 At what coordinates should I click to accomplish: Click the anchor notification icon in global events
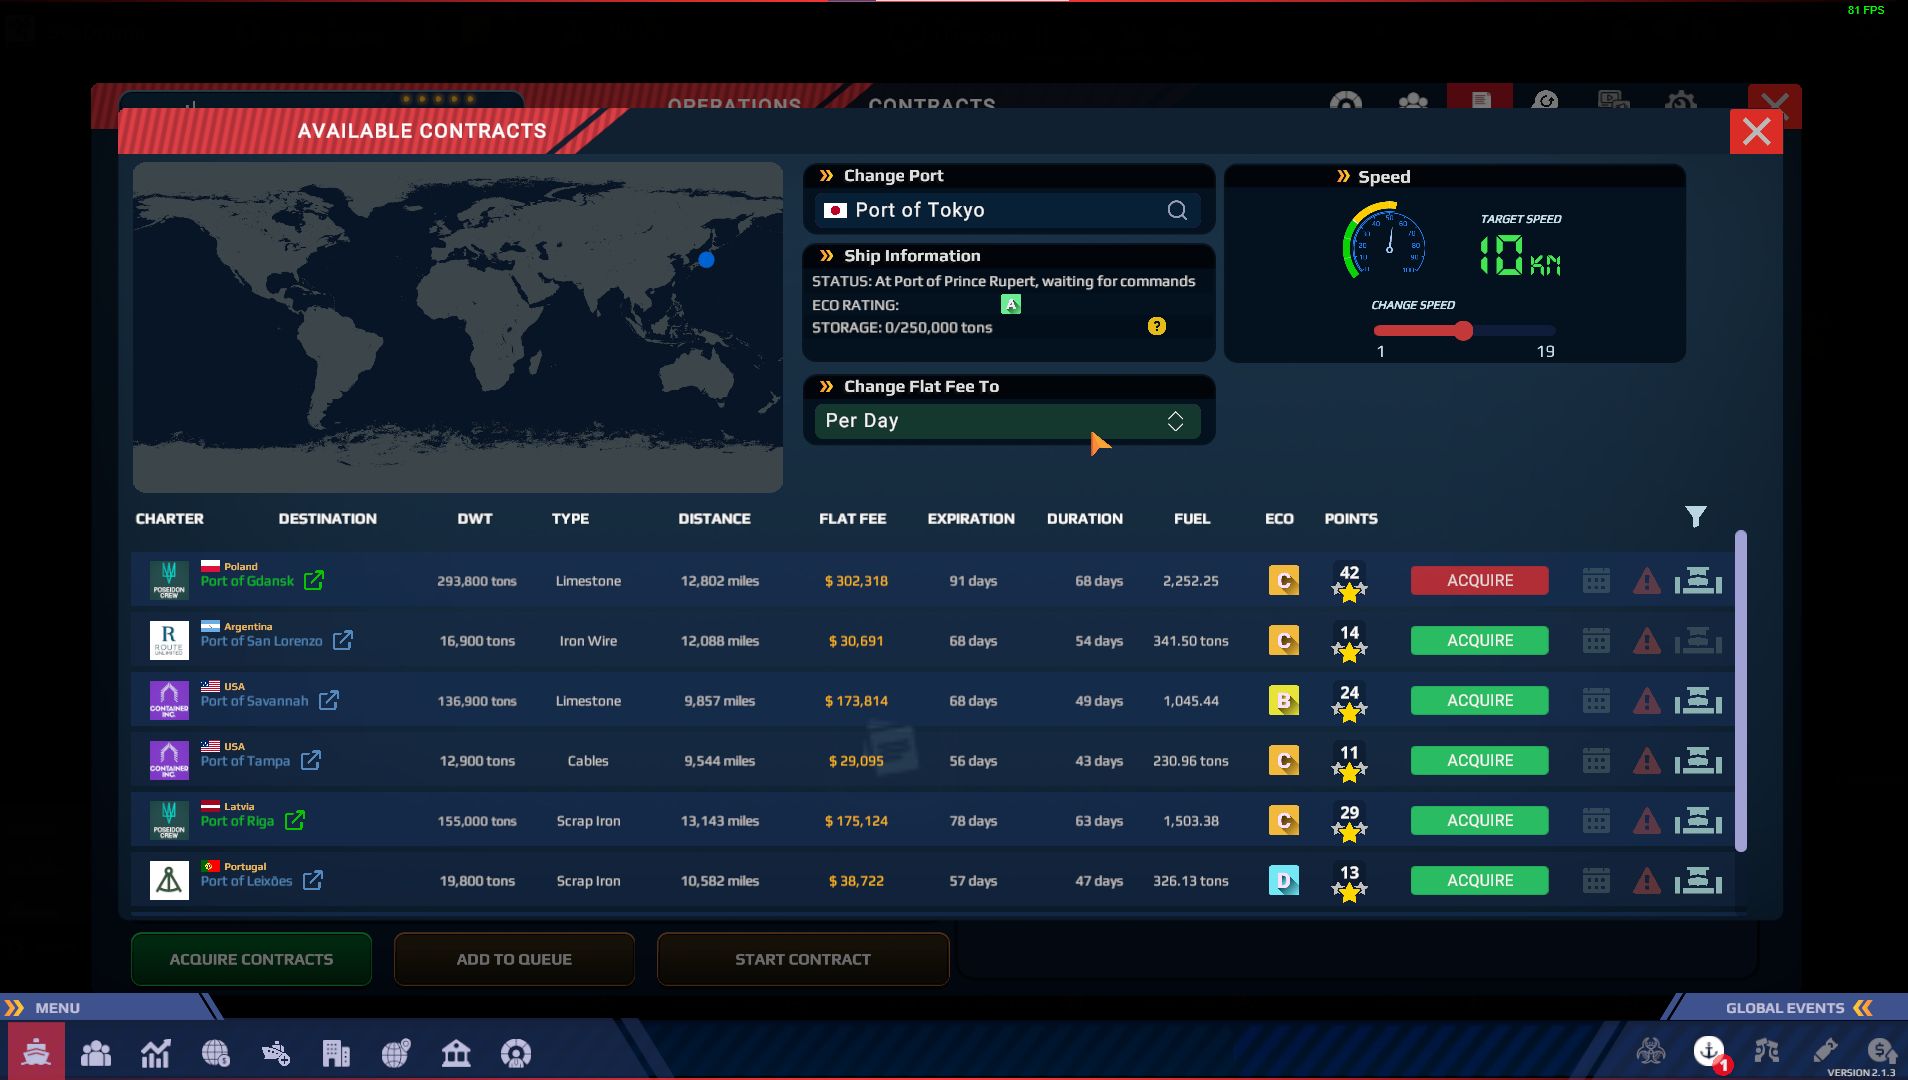pyautogui.click(x=1709, y=1051)
